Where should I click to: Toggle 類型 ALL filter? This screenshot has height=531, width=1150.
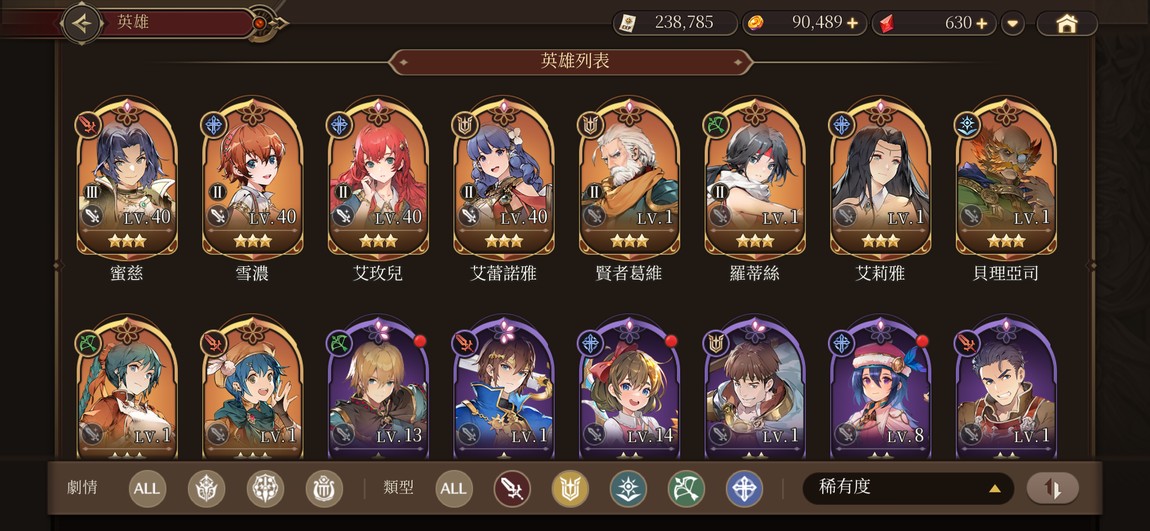click(x=454, y=489)
